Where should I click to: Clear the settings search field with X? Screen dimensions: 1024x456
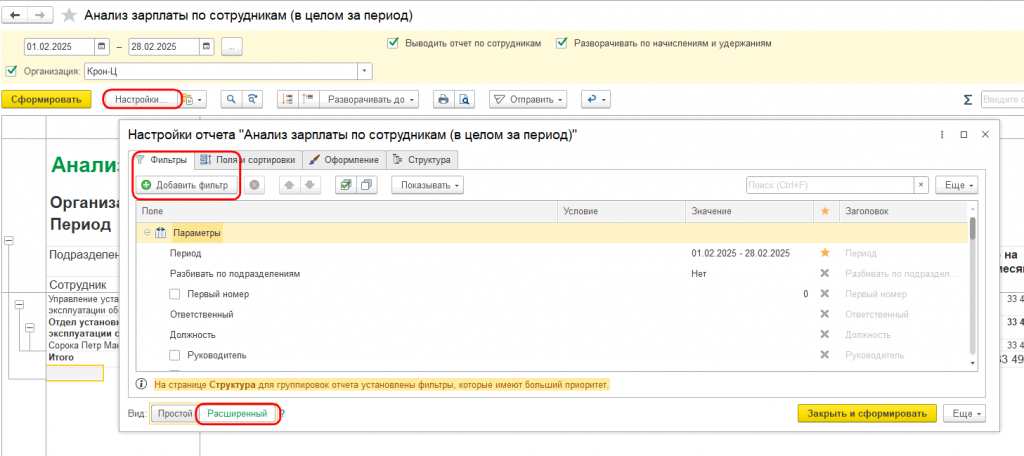[x=921, y=185]
